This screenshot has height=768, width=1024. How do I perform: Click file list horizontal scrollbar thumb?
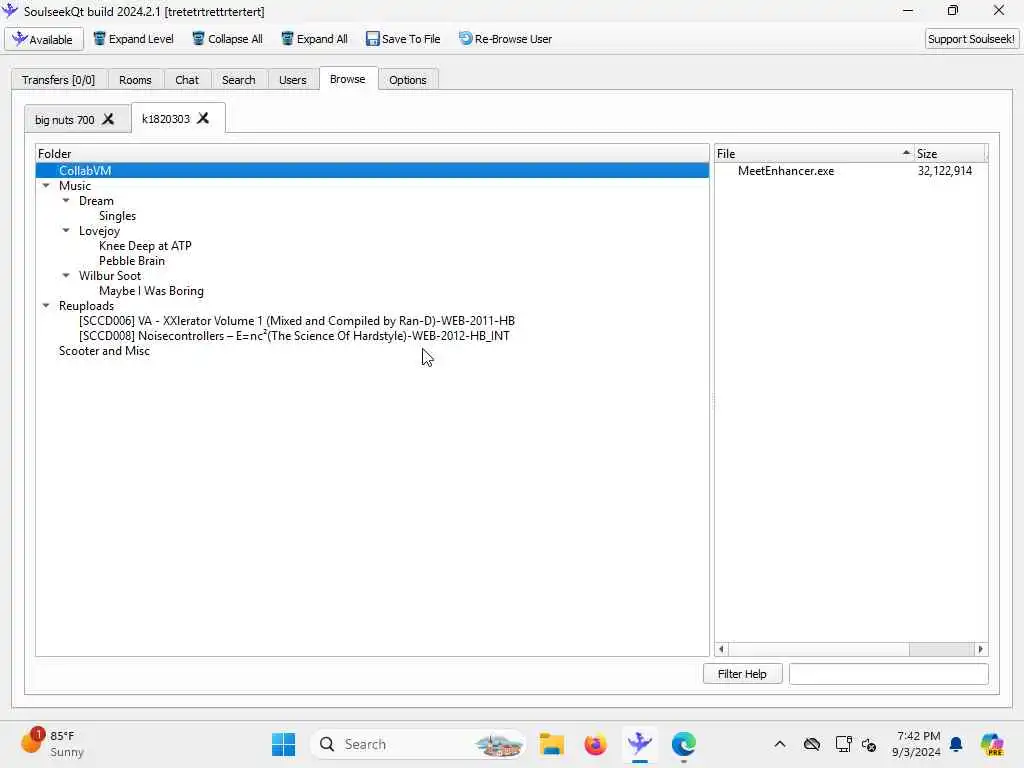[x=819, y=649]
